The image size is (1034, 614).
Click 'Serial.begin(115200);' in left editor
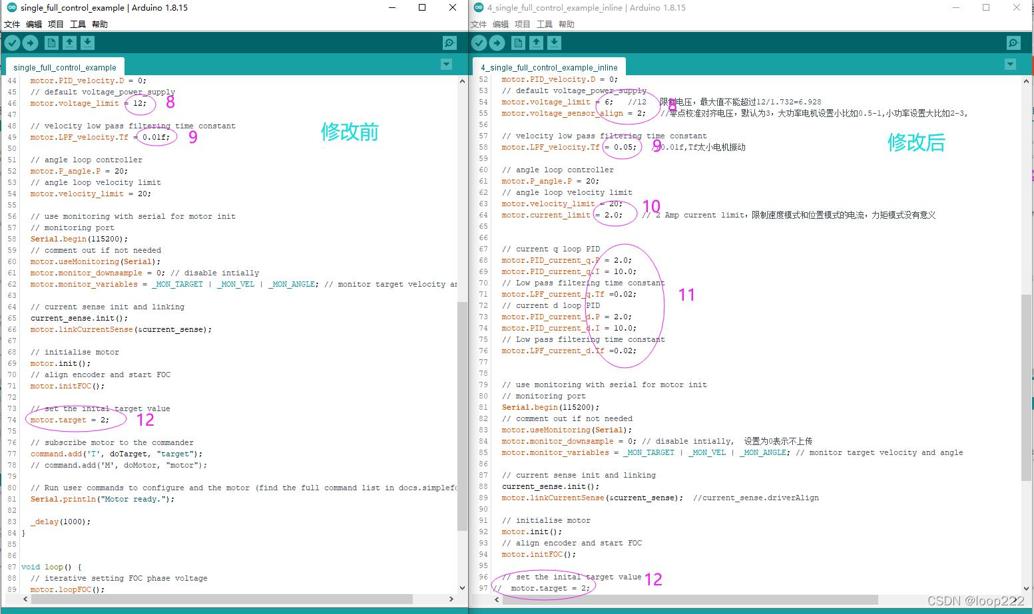point(79,239)
